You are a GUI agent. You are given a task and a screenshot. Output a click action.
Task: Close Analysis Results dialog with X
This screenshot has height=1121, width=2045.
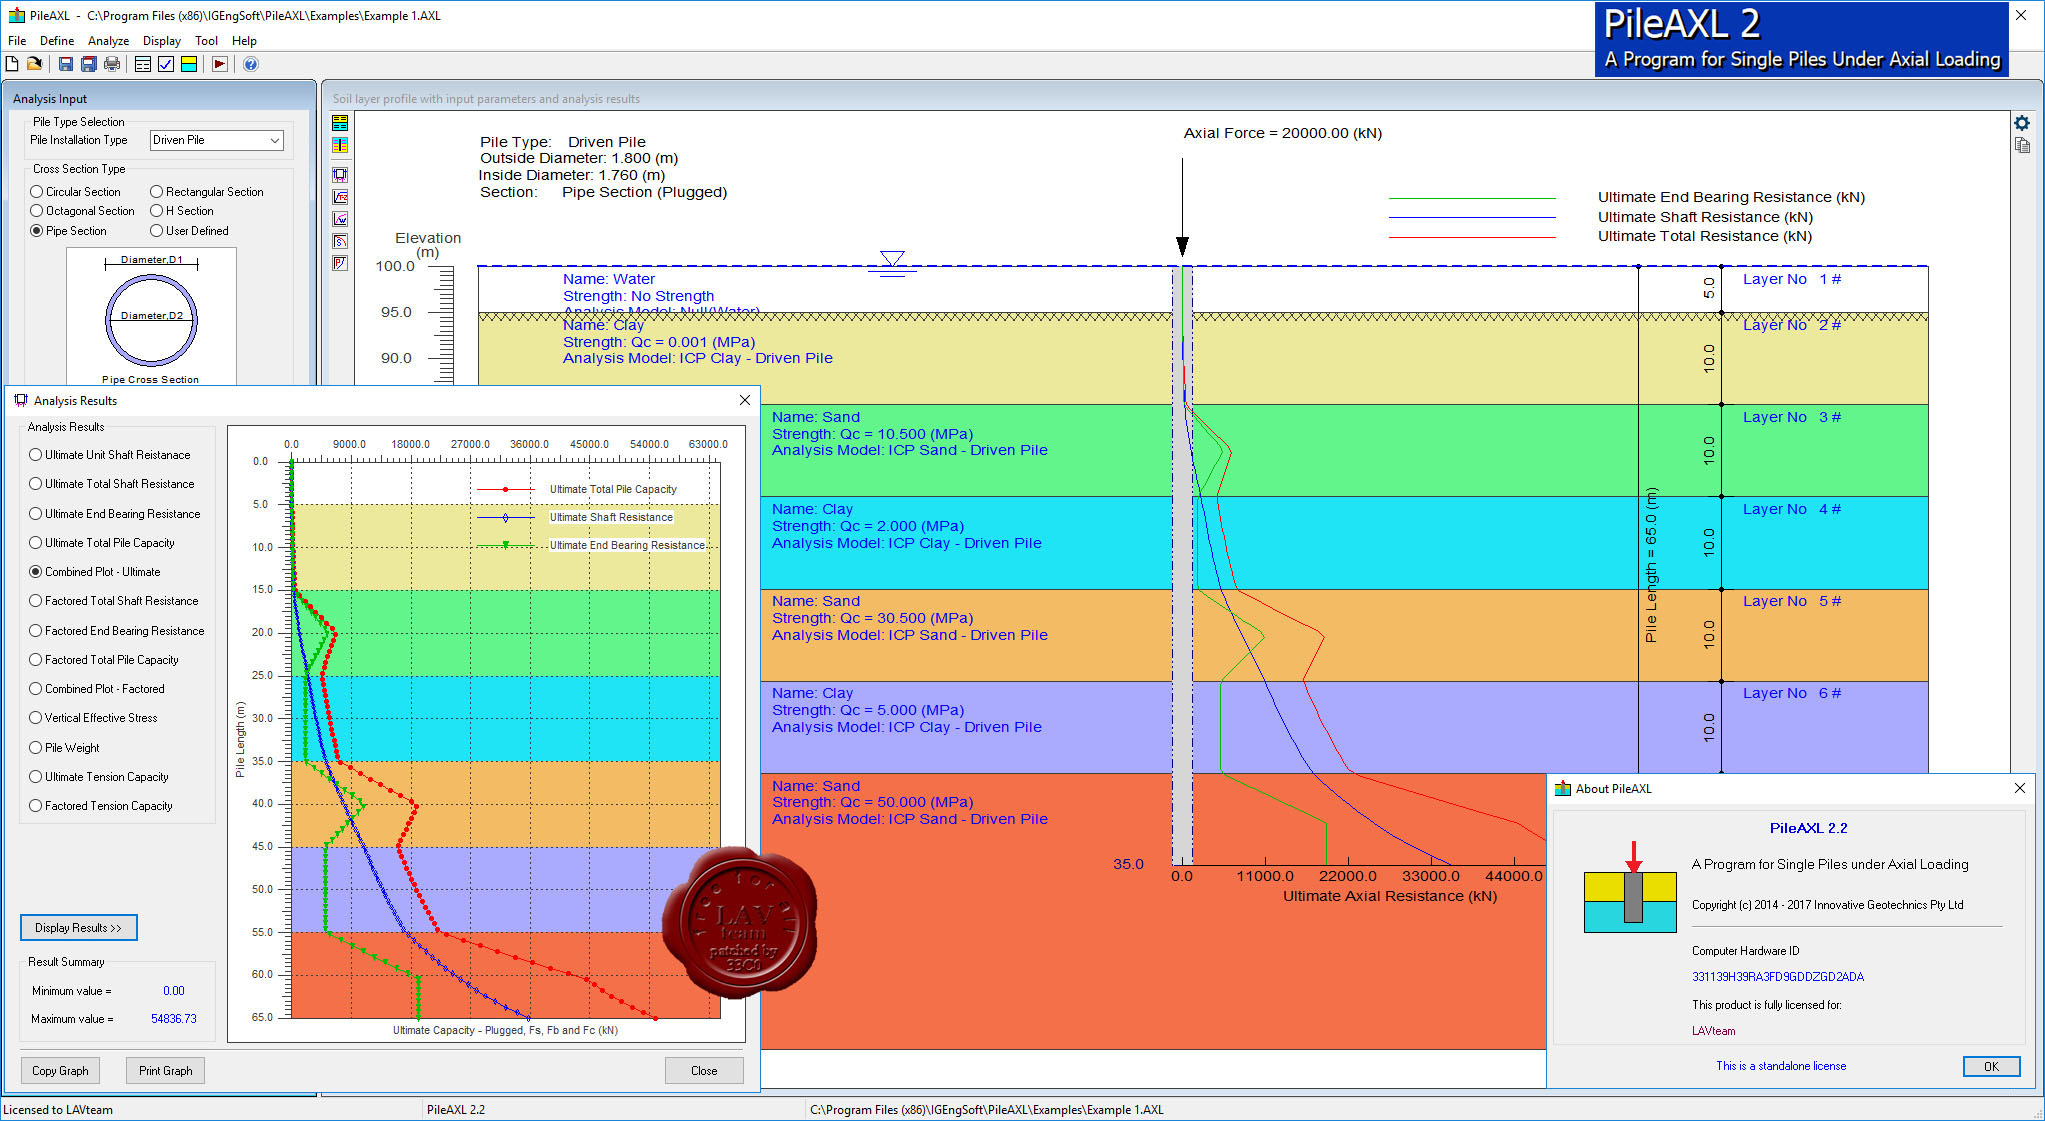(x=745, y=400)
